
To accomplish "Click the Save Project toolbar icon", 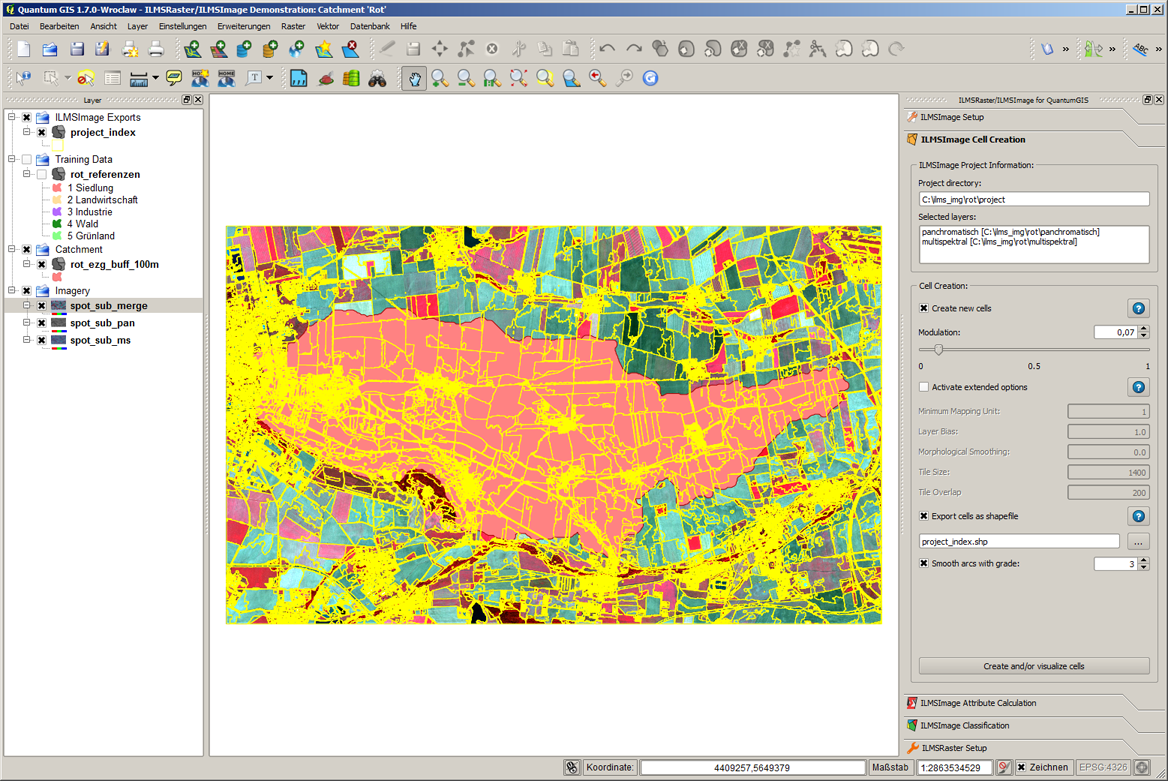I will click(76, 49).
